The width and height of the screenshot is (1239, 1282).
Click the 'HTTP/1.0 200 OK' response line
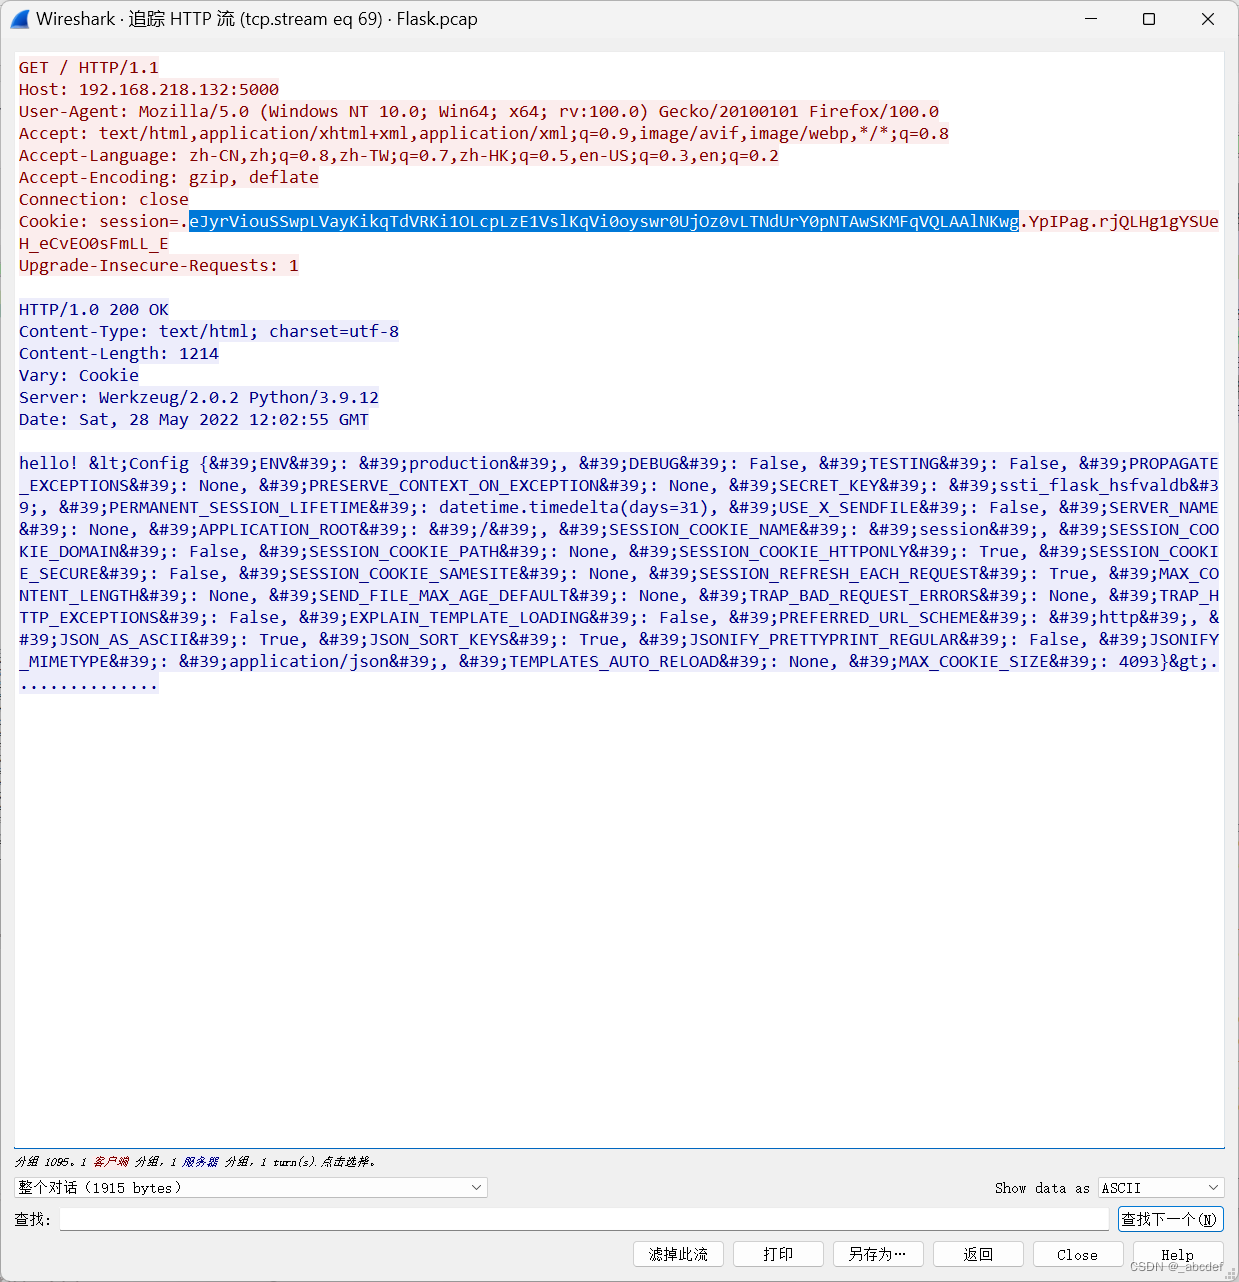pyautogui.click(x=94, y=309)
